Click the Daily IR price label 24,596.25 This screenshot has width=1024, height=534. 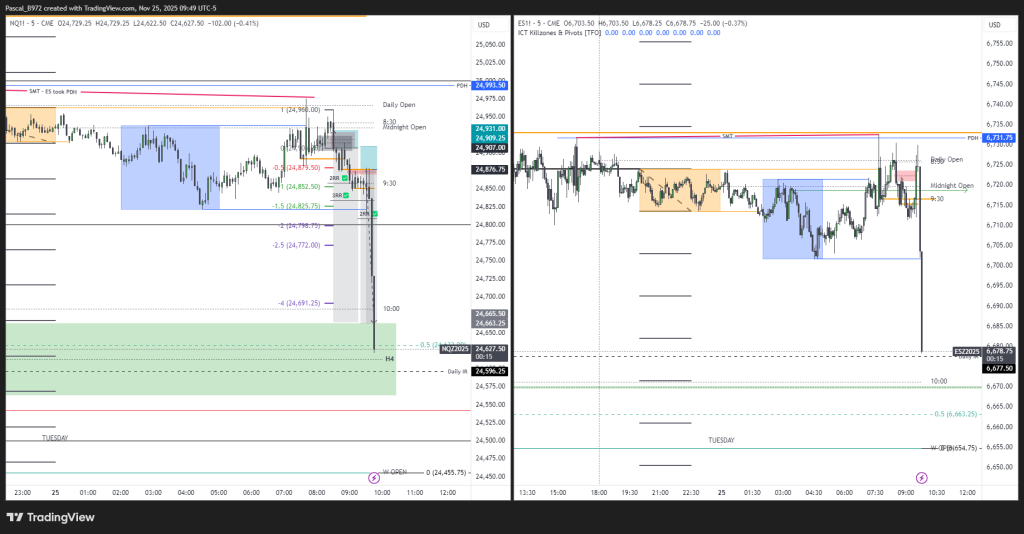pos(489,371)
